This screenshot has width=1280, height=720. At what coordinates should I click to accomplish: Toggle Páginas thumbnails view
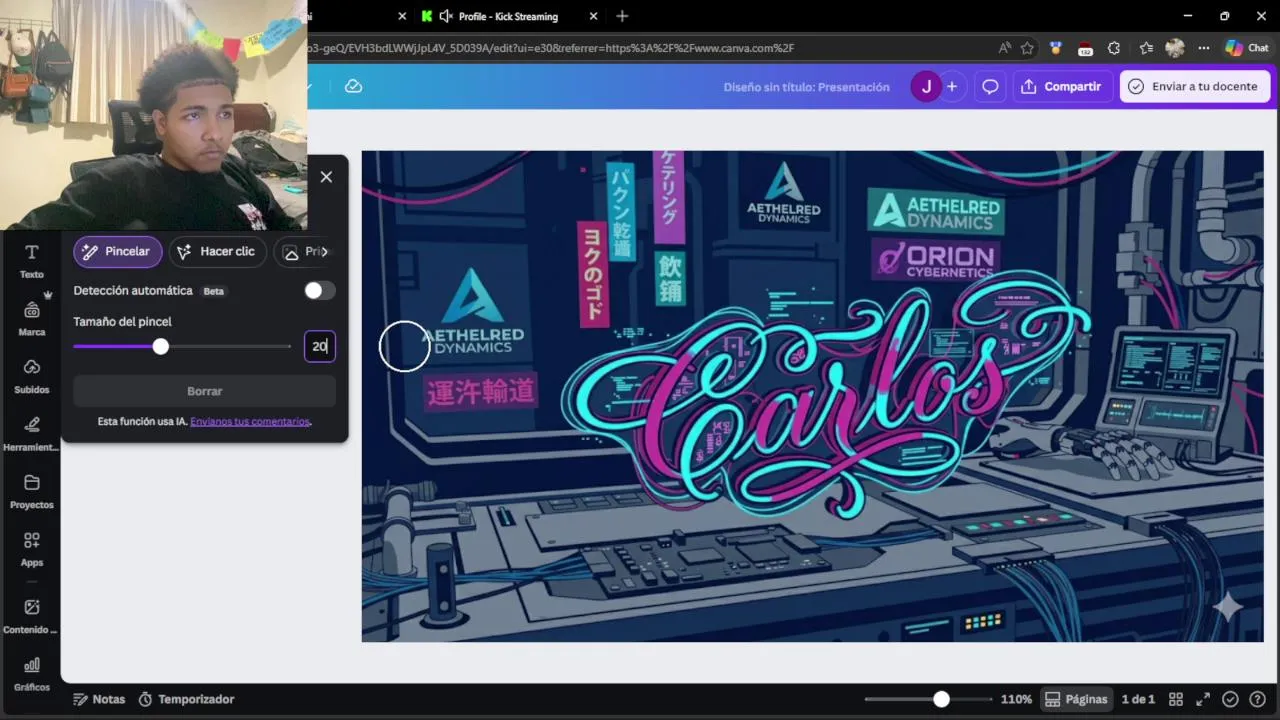[x=1076, y=699]
